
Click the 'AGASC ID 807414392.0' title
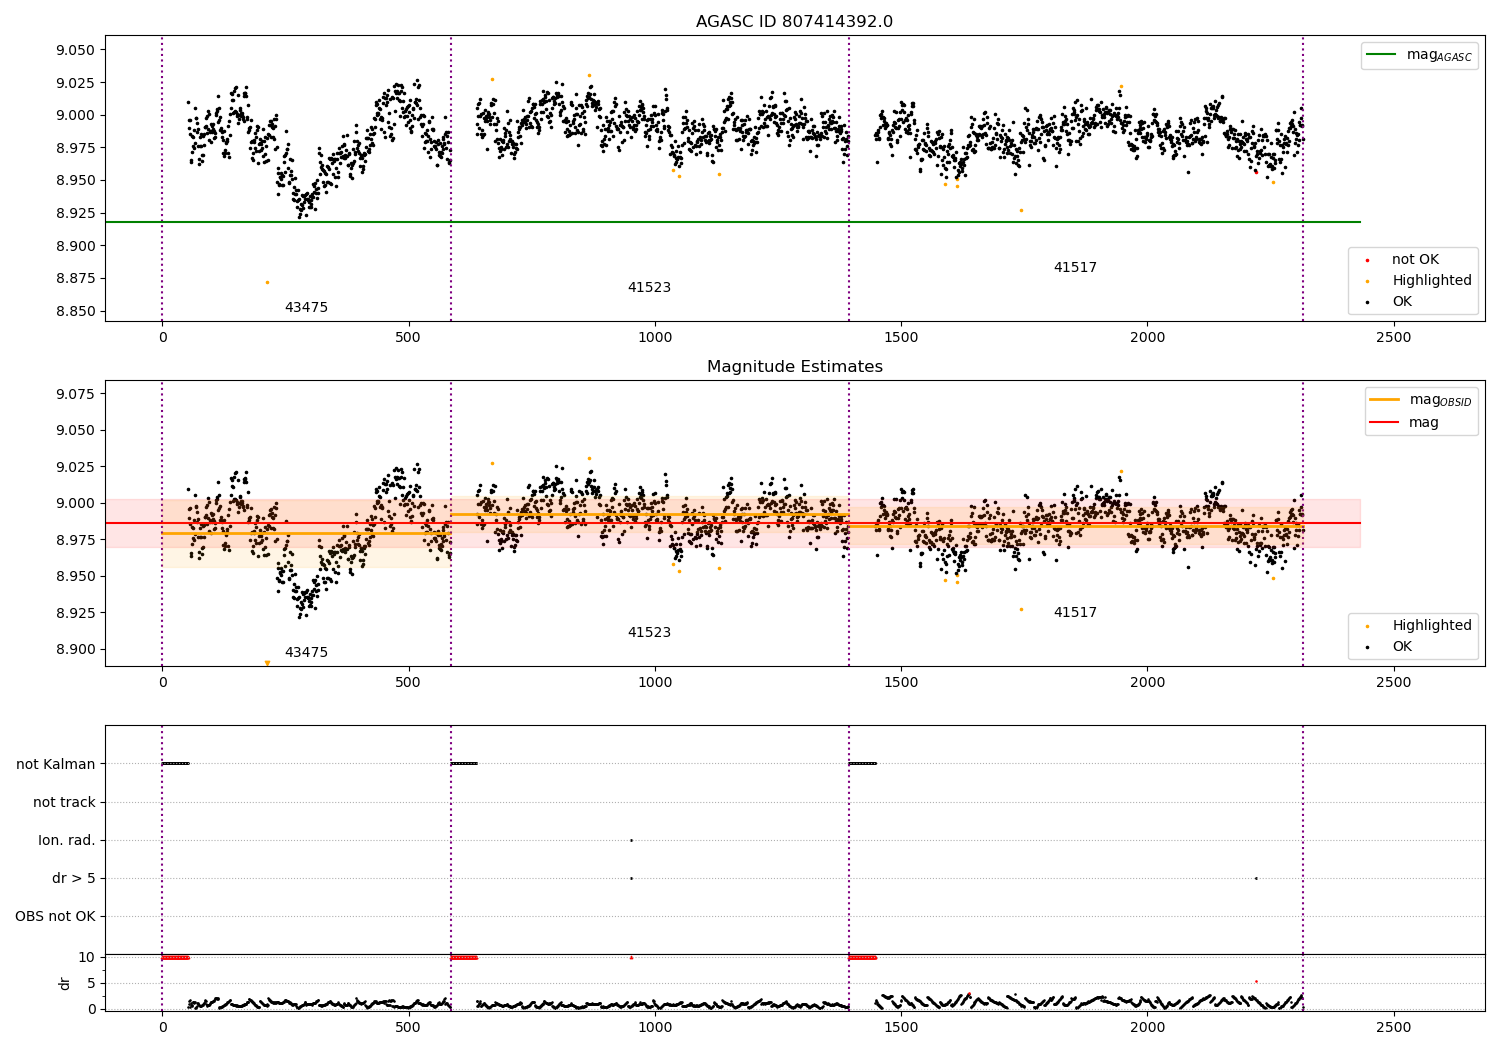[x=795, y=22]
